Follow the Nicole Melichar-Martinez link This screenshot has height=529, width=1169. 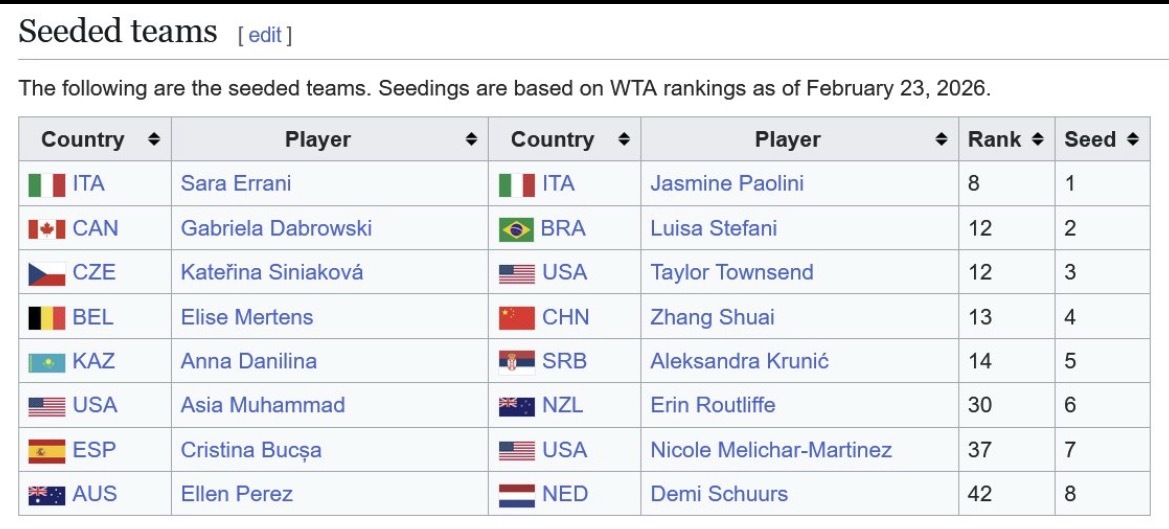coord(771,450)
